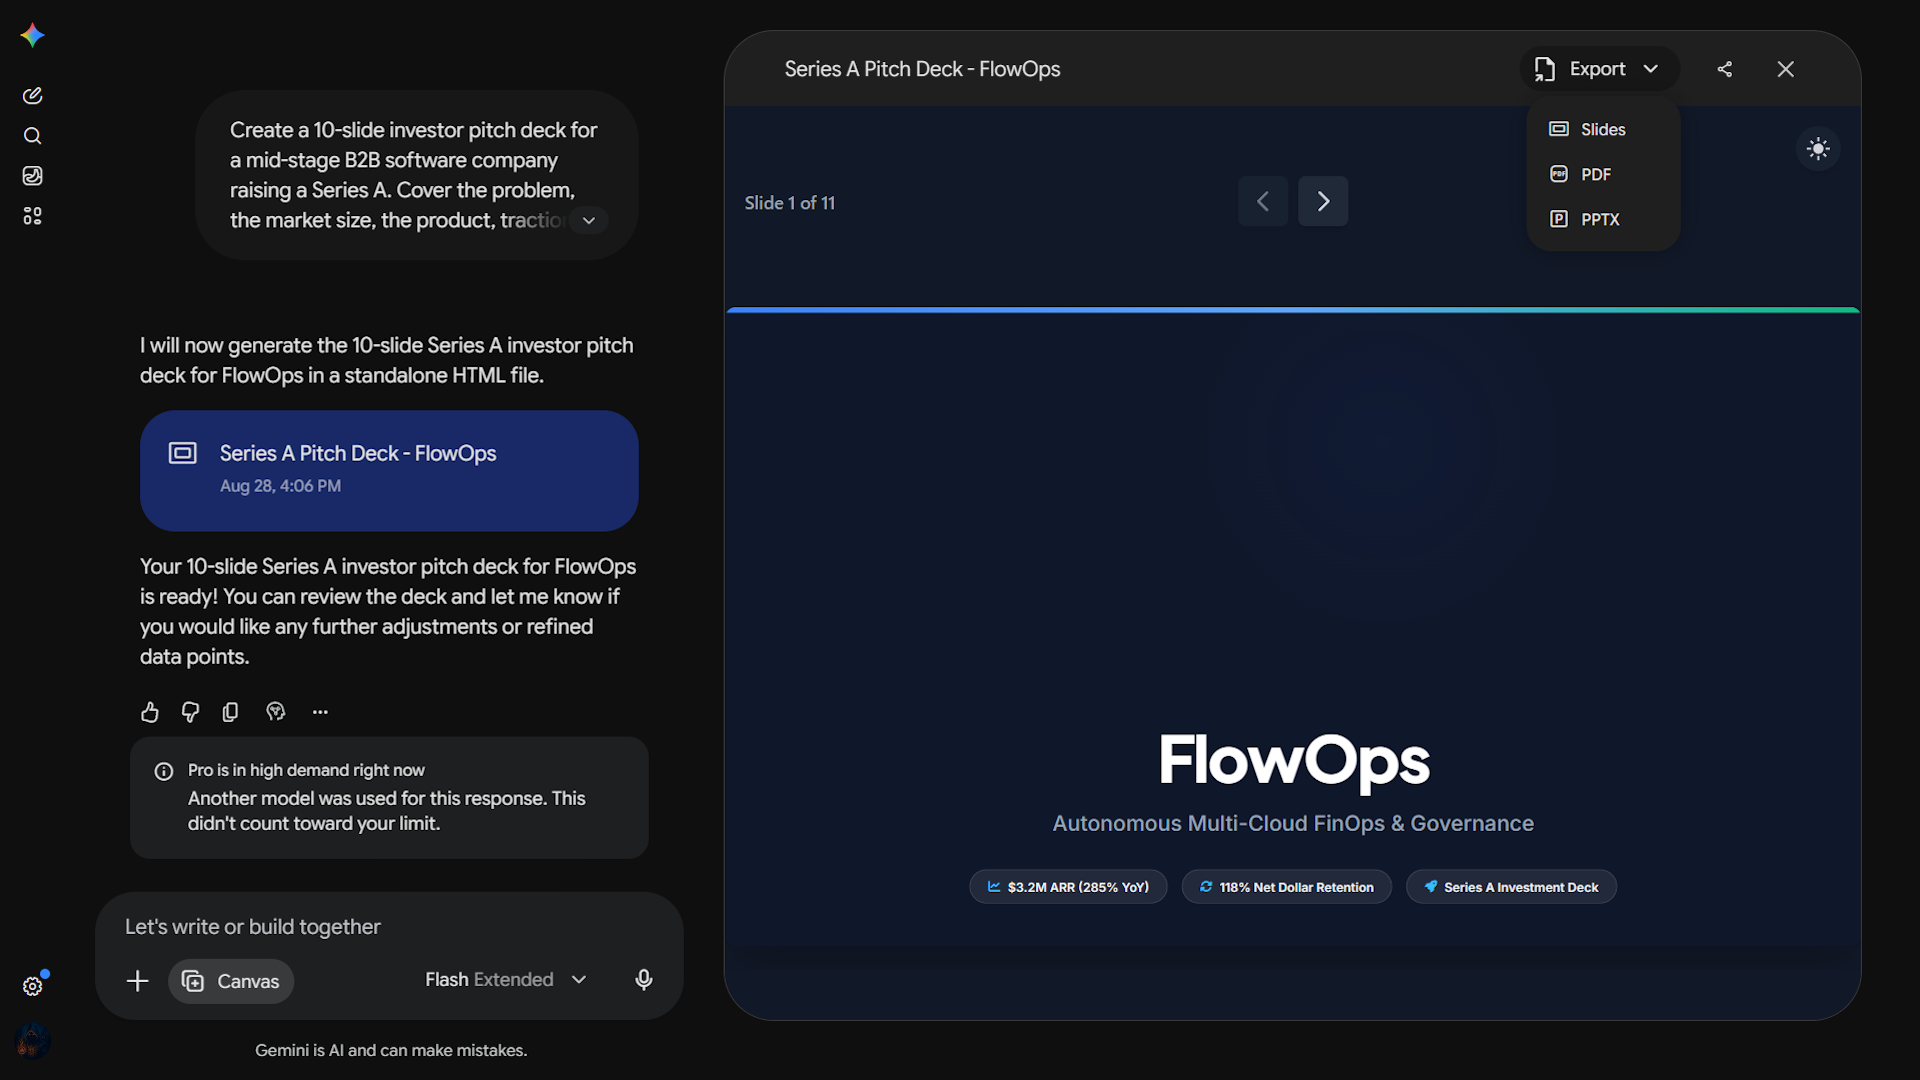Image resolution: width=1920 pixels, height=1080 pixels.
Task: Click the Gemini sparkle logo
Action: tap(32, 35)
